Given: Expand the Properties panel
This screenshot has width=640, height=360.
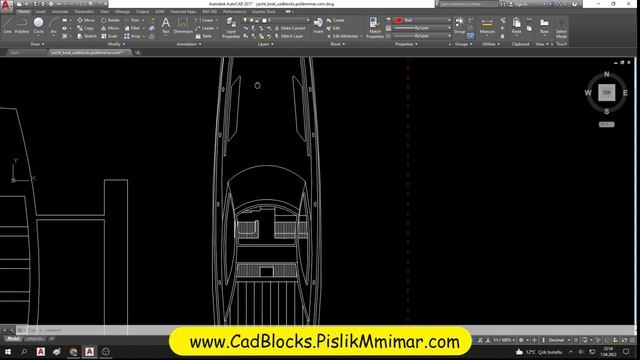Looking at the screenshot, I should click(406, 44).
